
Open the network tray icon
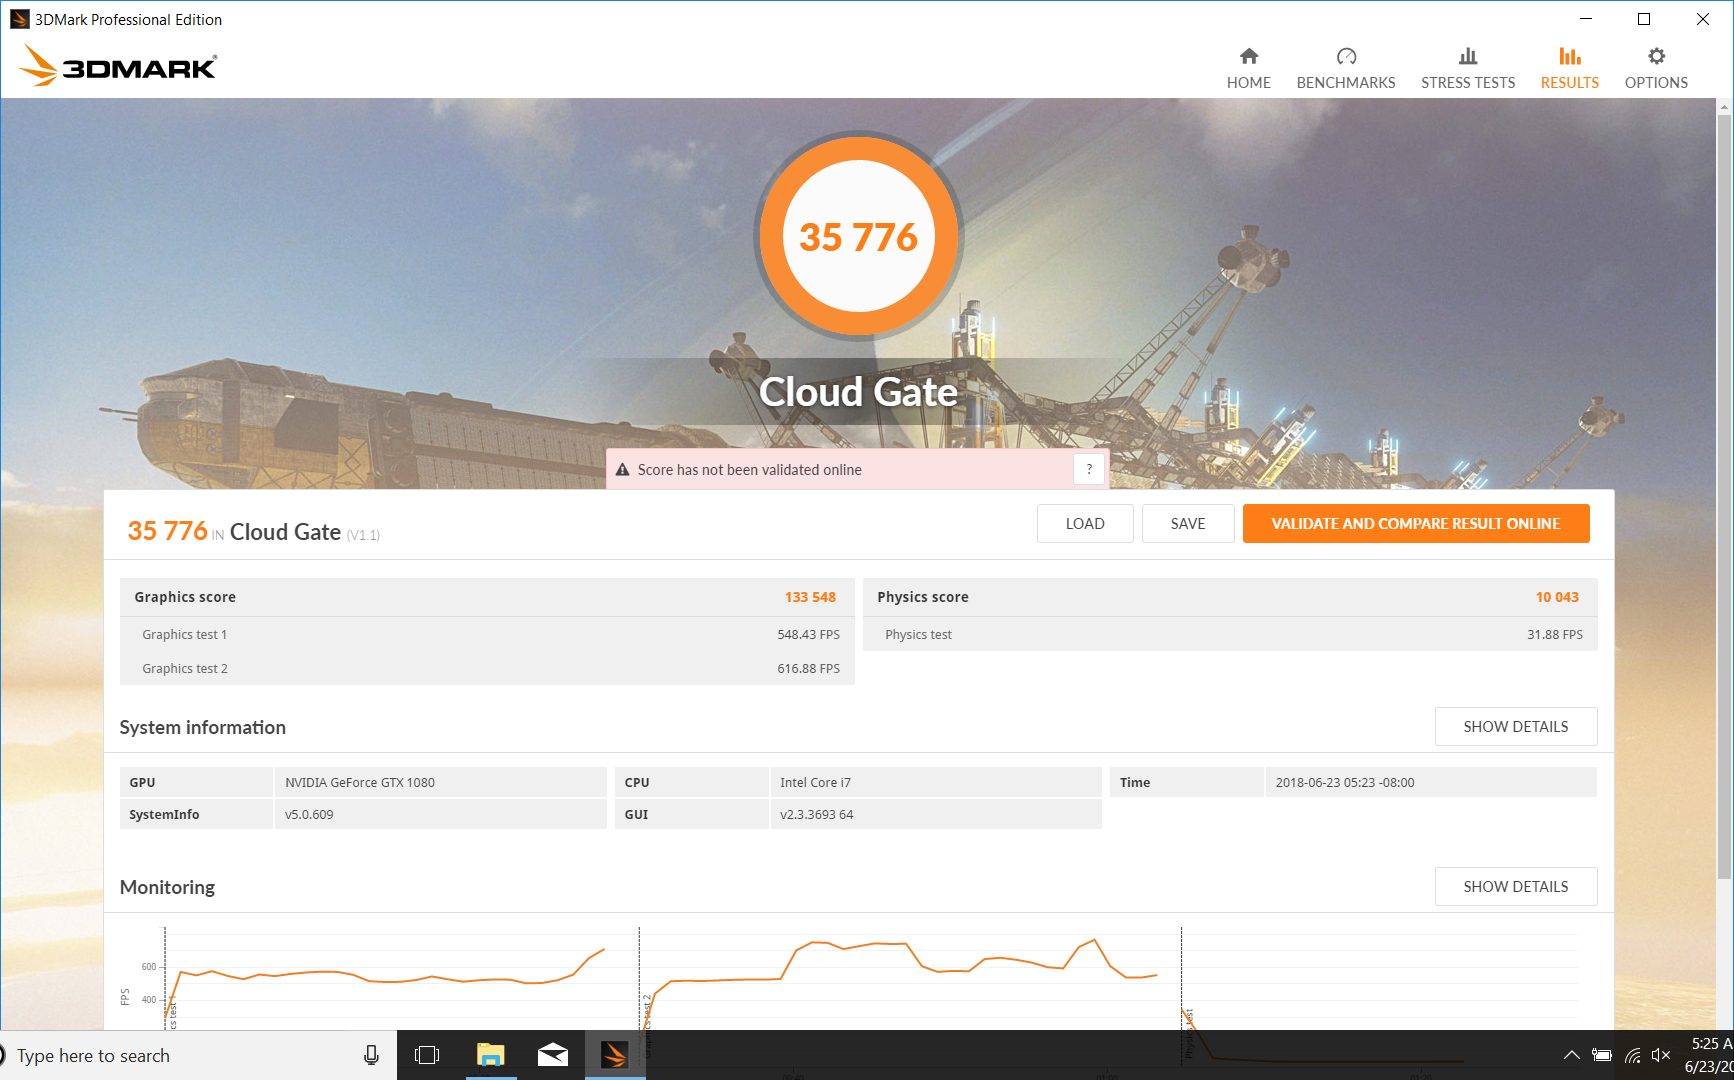pyautogui.click(x=1632, y=1055)
